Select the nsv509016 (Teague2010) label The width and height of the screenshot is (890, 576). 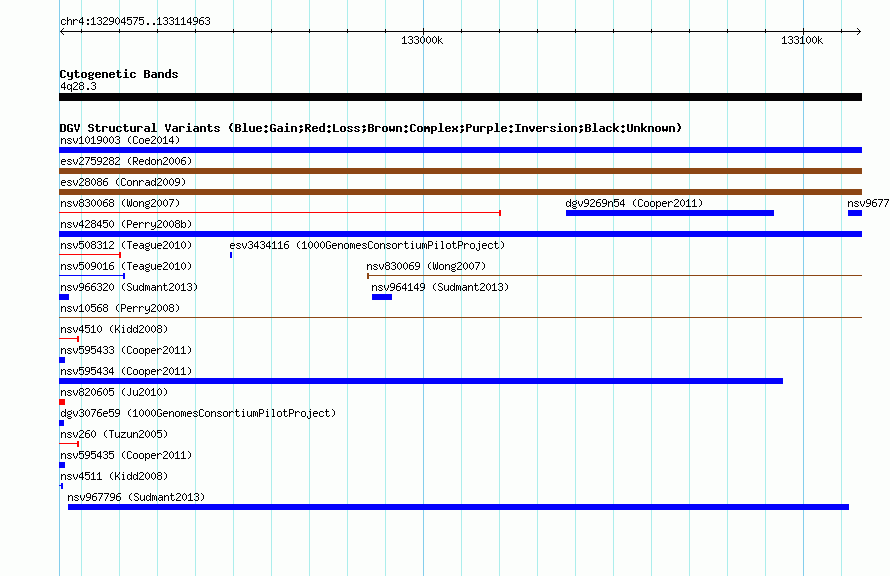[x=126, y=266]
